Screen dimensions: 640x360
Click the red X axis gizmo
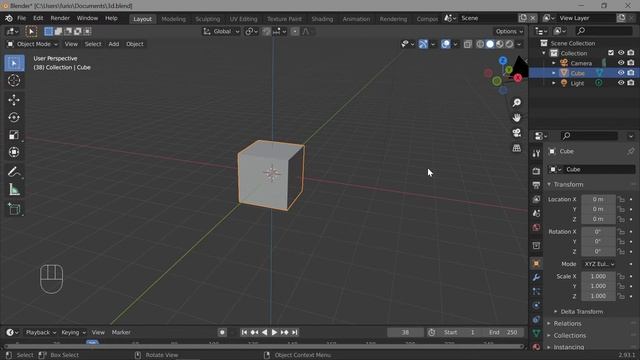tap(518, 78)
